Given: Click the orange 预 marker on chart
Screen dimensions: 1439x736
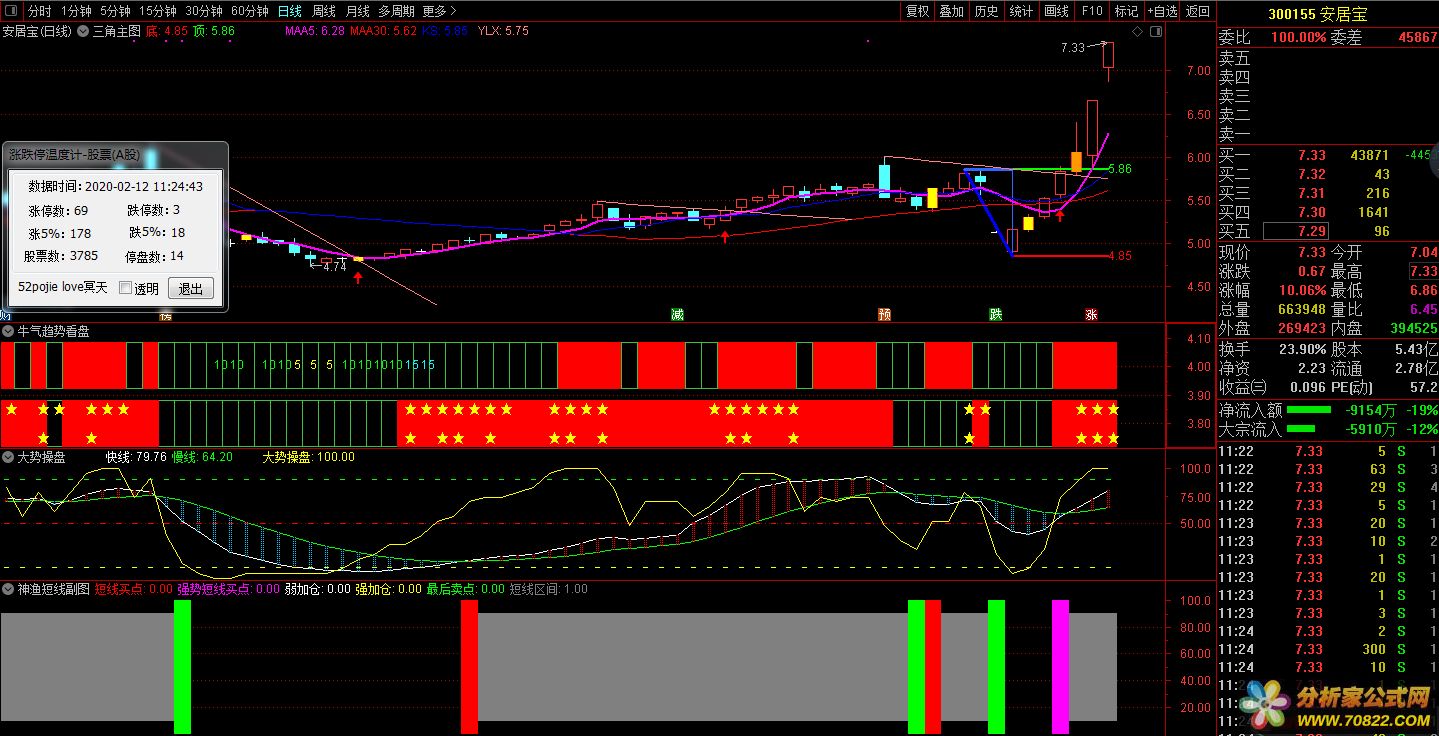Looking at the screenshot, I should click(884, 315).
